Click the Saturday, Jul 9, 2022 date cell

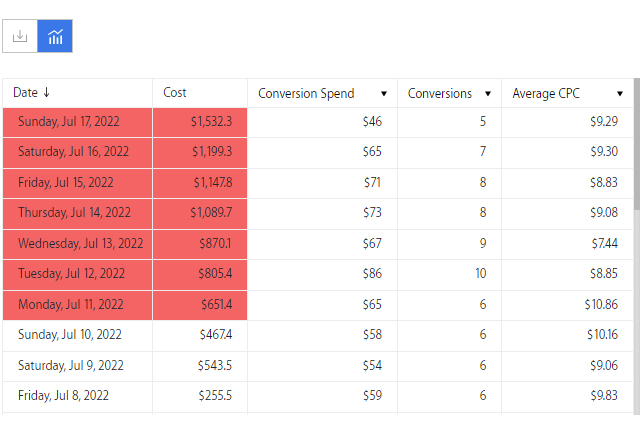[x=77, y=366]
